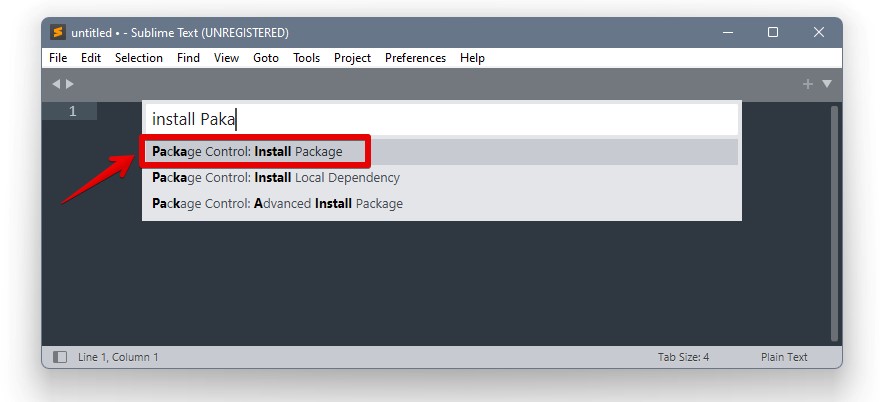Select Package Control: Install Package
Image resolution: width=880 pixels, height=402 pixels.
click(247, 152)
